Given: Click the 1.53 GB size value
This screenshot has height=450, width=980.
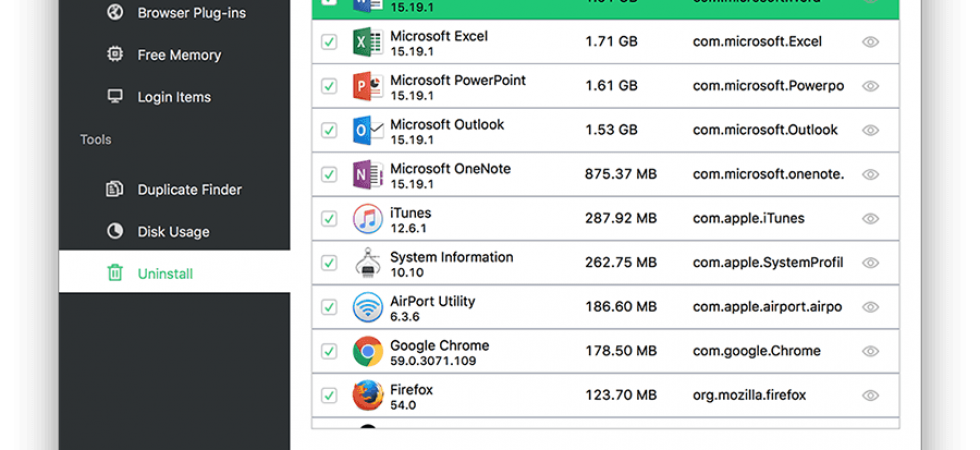Looking at the screenshot, I should click(x=611, y=130).
